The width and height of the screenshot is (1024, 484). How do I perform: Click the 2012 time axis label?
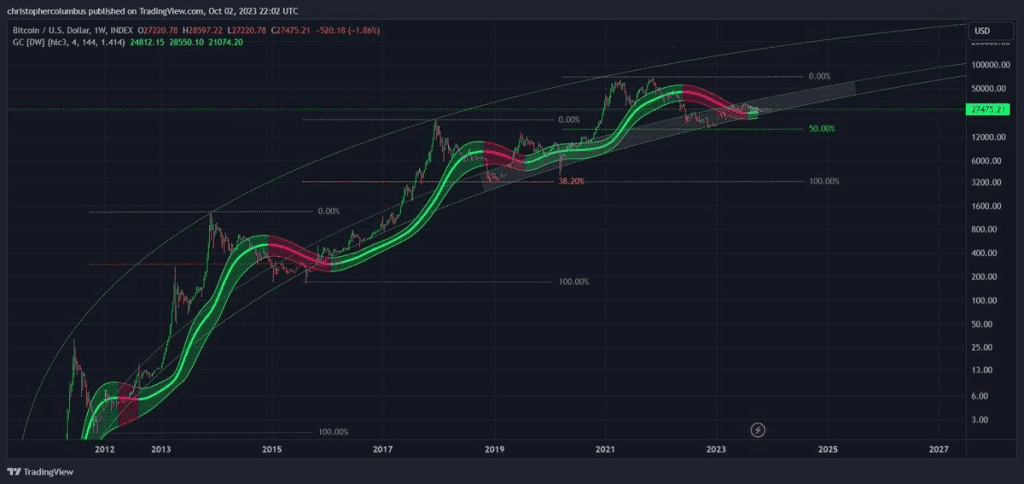click(x=104, y=449)
